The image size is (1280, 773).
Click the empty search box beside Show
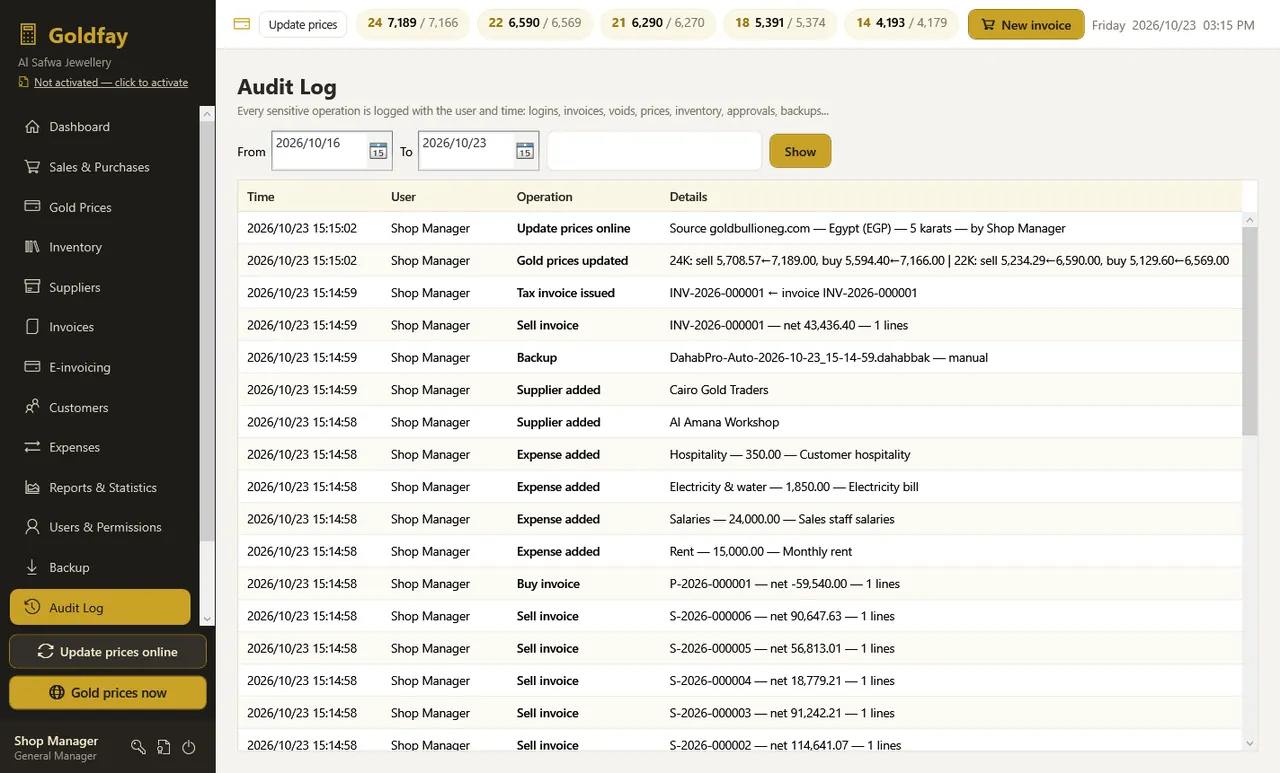pyautogui.click(x=654, y=151)
